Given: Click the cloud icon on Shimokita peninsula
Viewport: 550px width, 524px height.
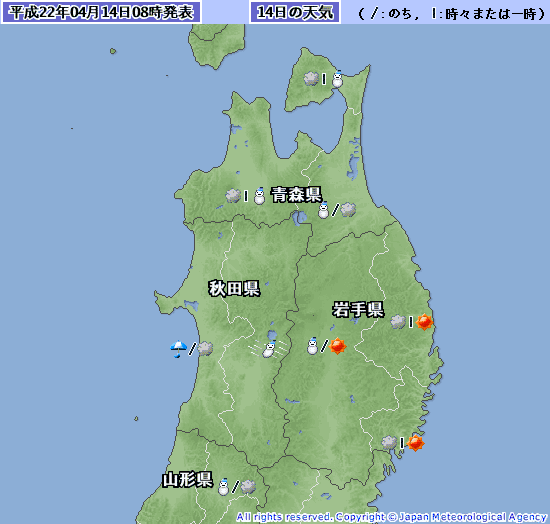Looking at the screenshot, I should pyautogui.click(x=311, y=79).
